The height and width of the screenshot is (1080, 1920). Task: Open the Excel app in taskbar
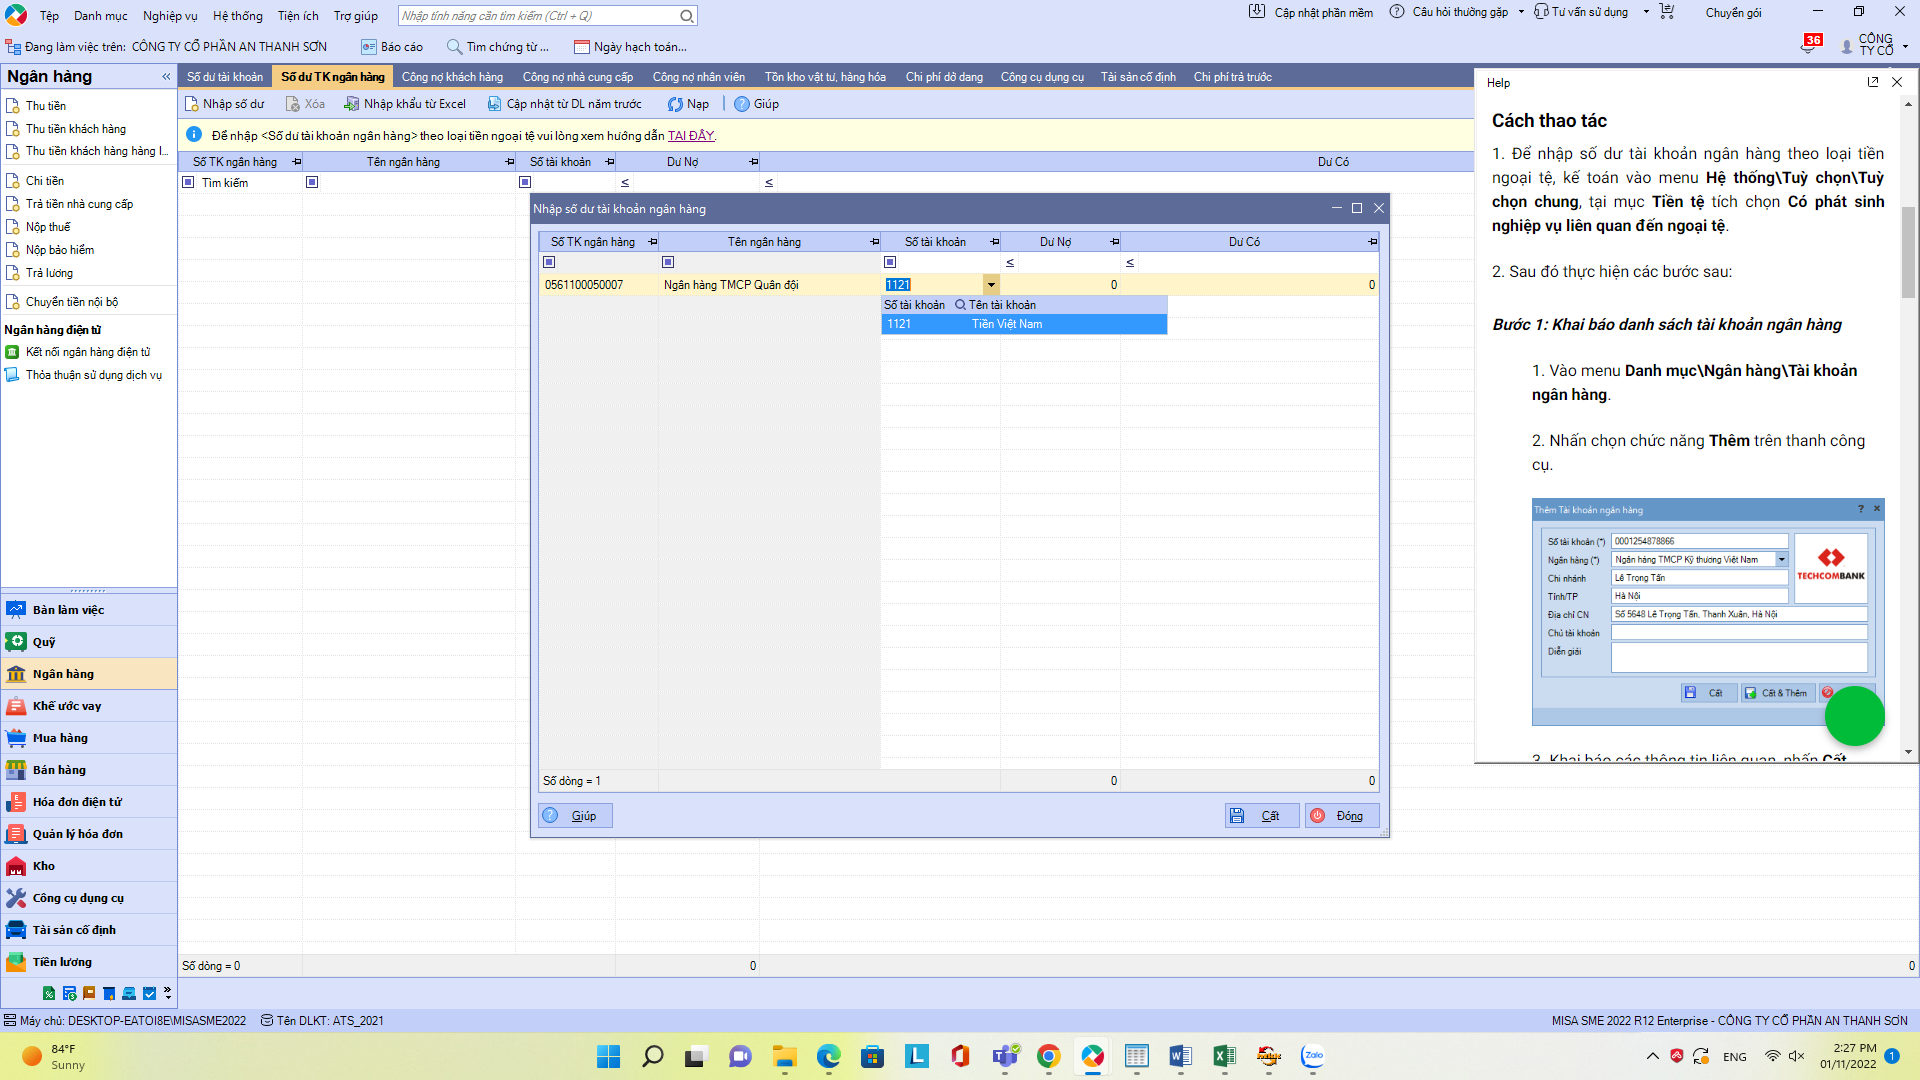1224,1056
